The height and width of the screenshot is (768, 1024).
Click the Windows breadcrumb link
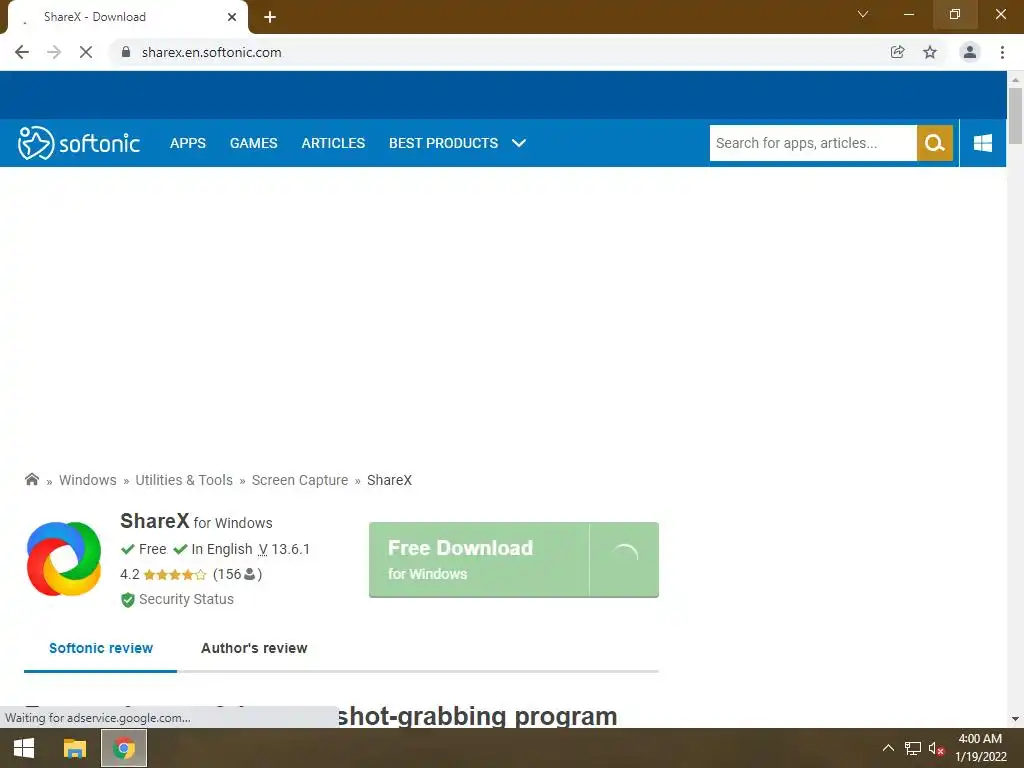88,480
